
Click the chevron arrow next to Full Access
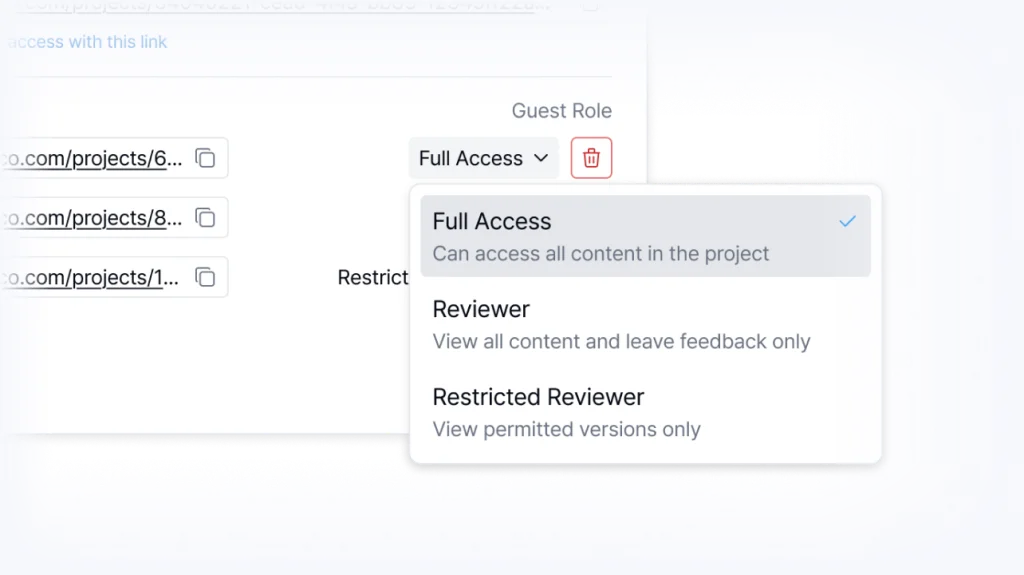click(541, 158)
